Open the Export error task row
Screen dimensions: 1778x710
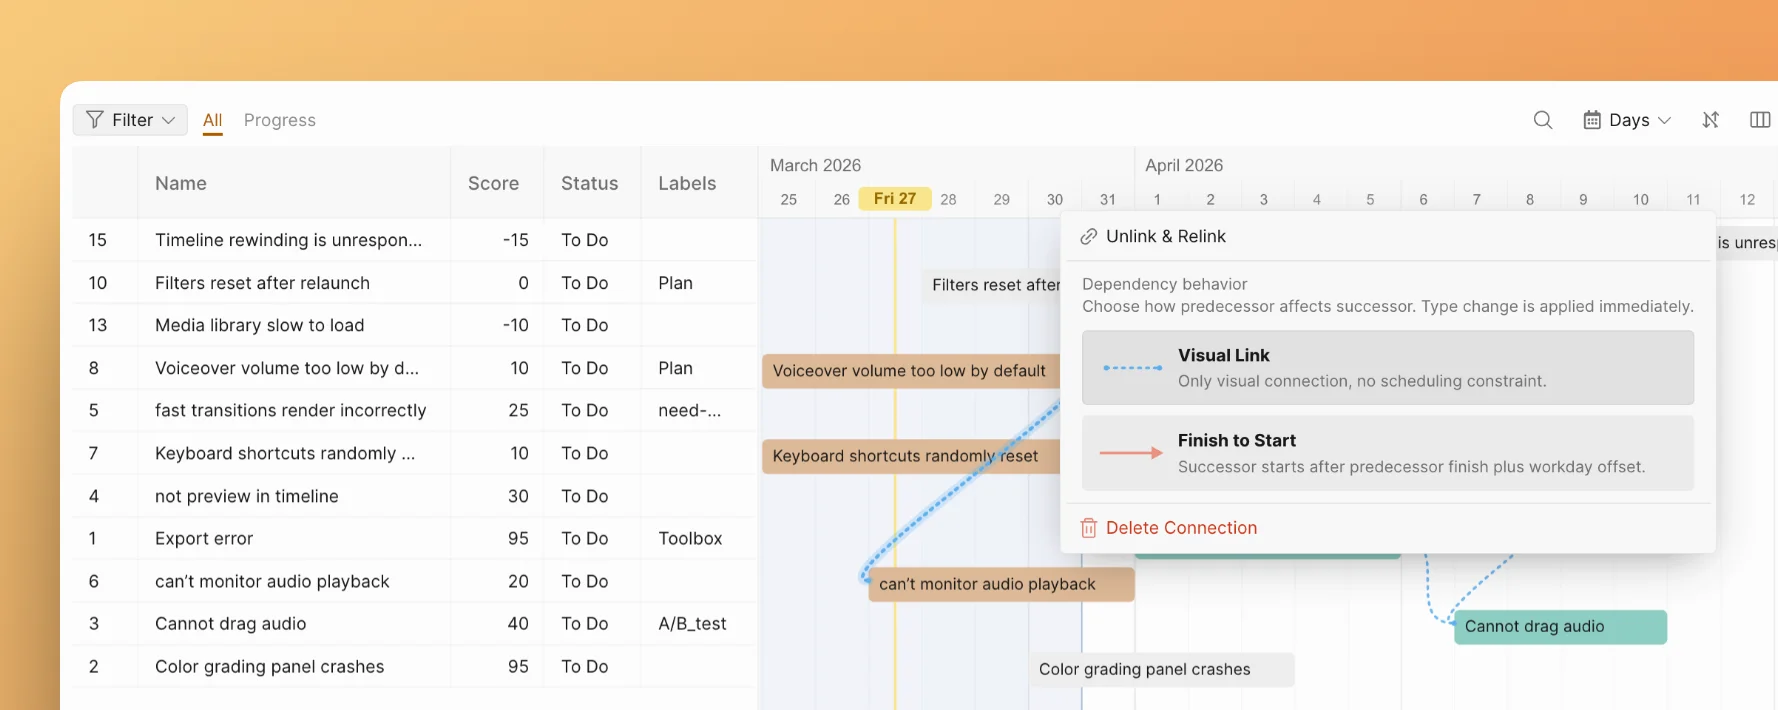tap(204, 539)
